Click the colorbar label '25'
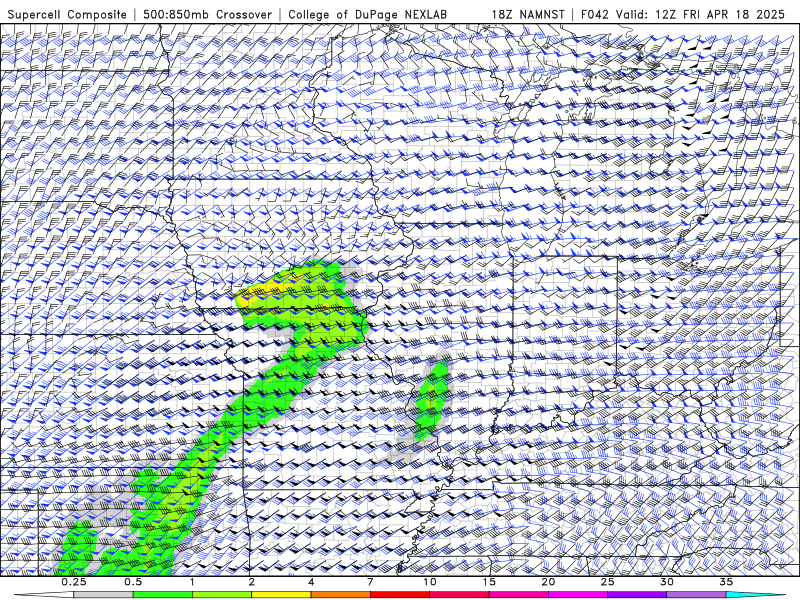This screenshot has height=600, width=800. (x=607, y=582)
